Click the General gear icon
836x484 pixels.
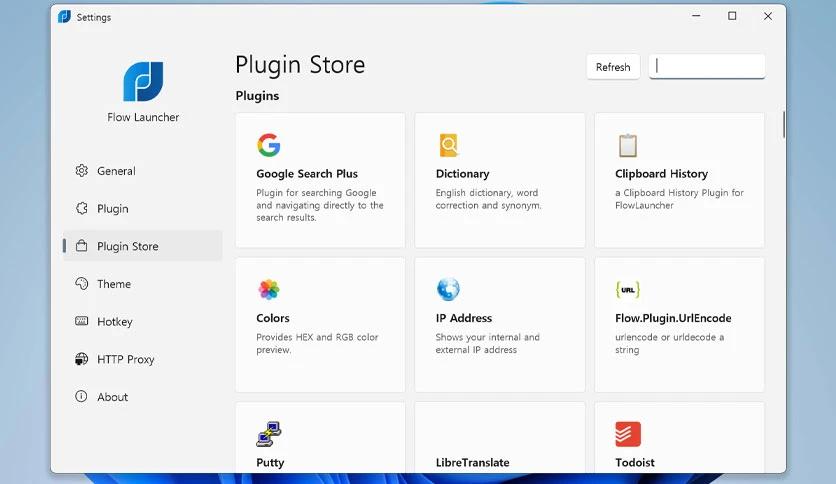82,171
